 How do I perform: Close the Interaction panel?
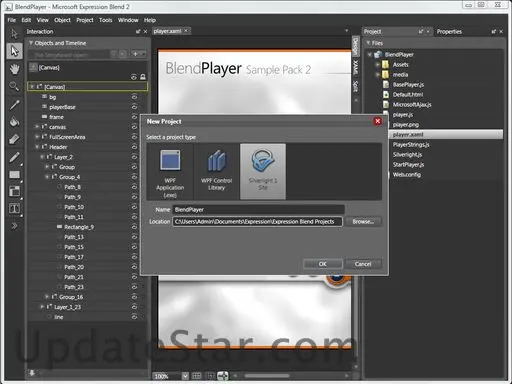[x=145, y=31]
